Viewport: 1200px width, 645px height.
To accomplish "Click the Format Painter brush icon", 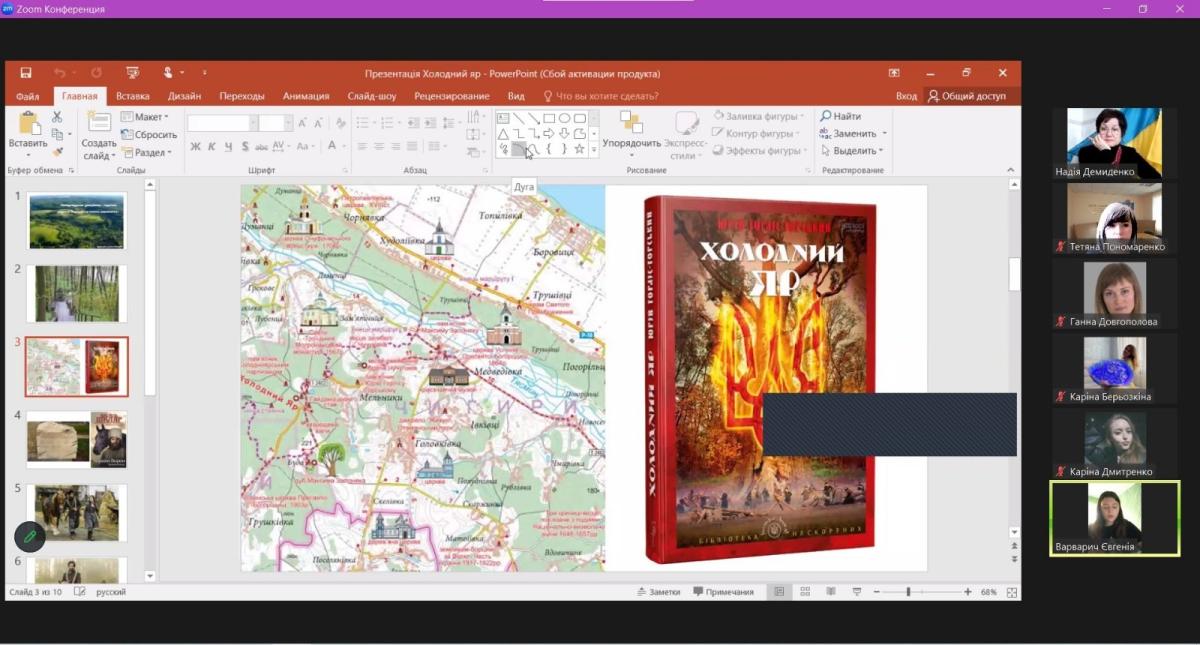I will (57, 151).
